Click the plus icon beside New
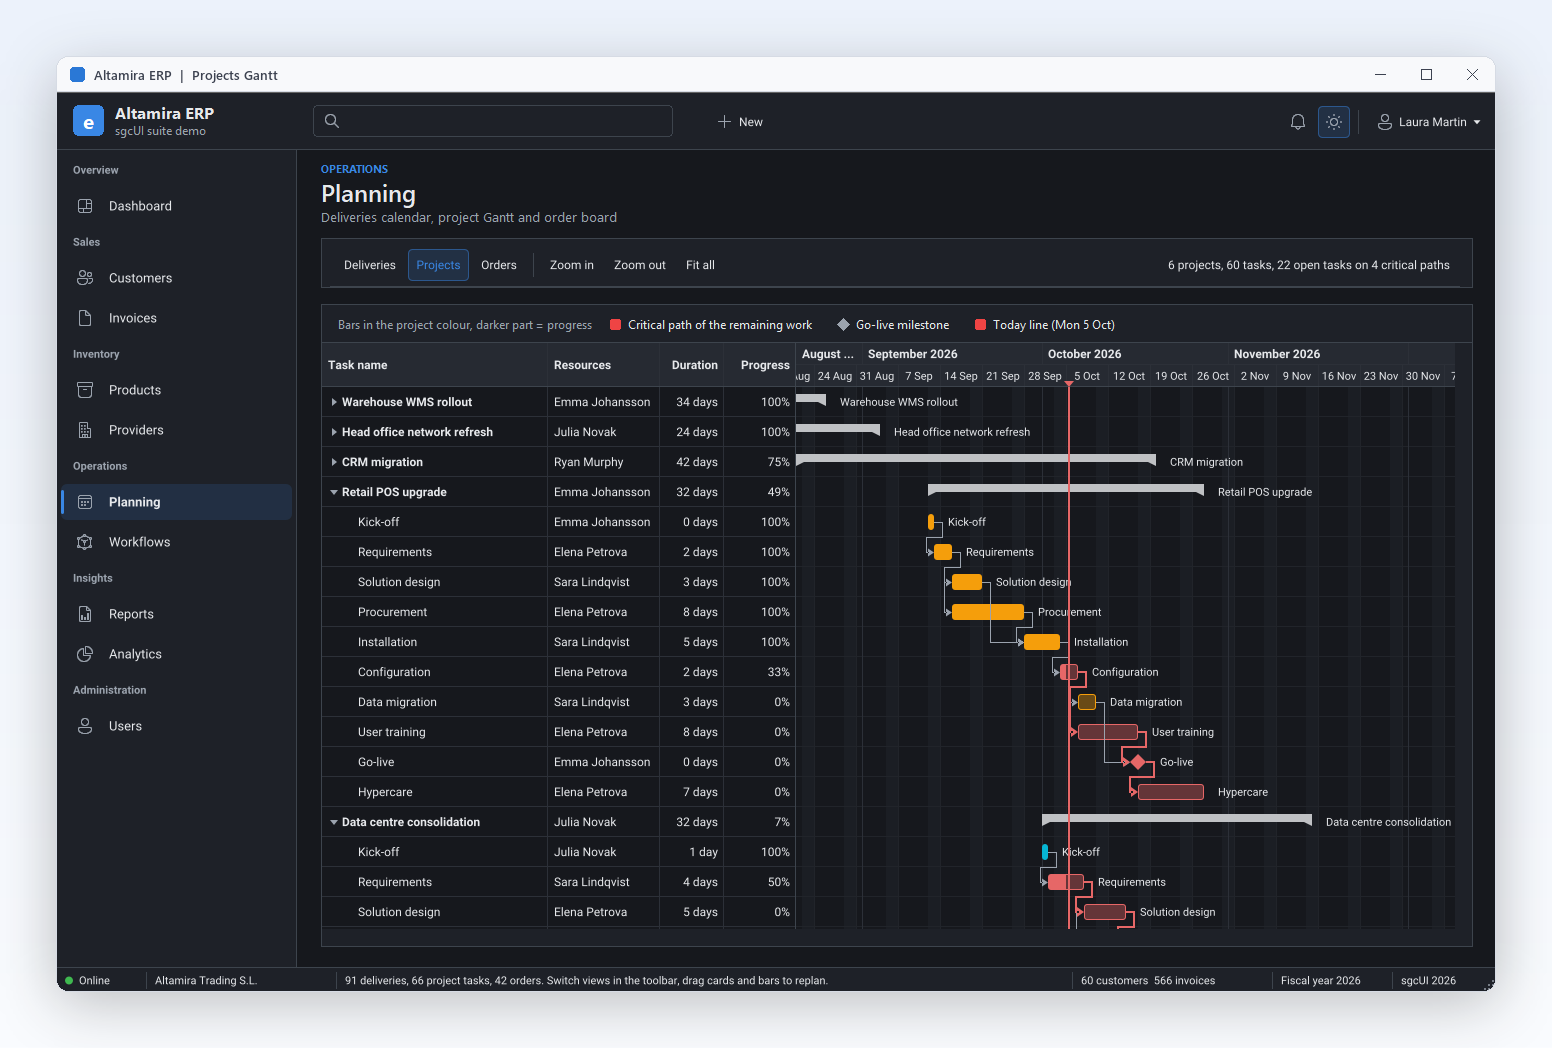This screenshot has width=1552, height=1048. [x=724, y=122]
